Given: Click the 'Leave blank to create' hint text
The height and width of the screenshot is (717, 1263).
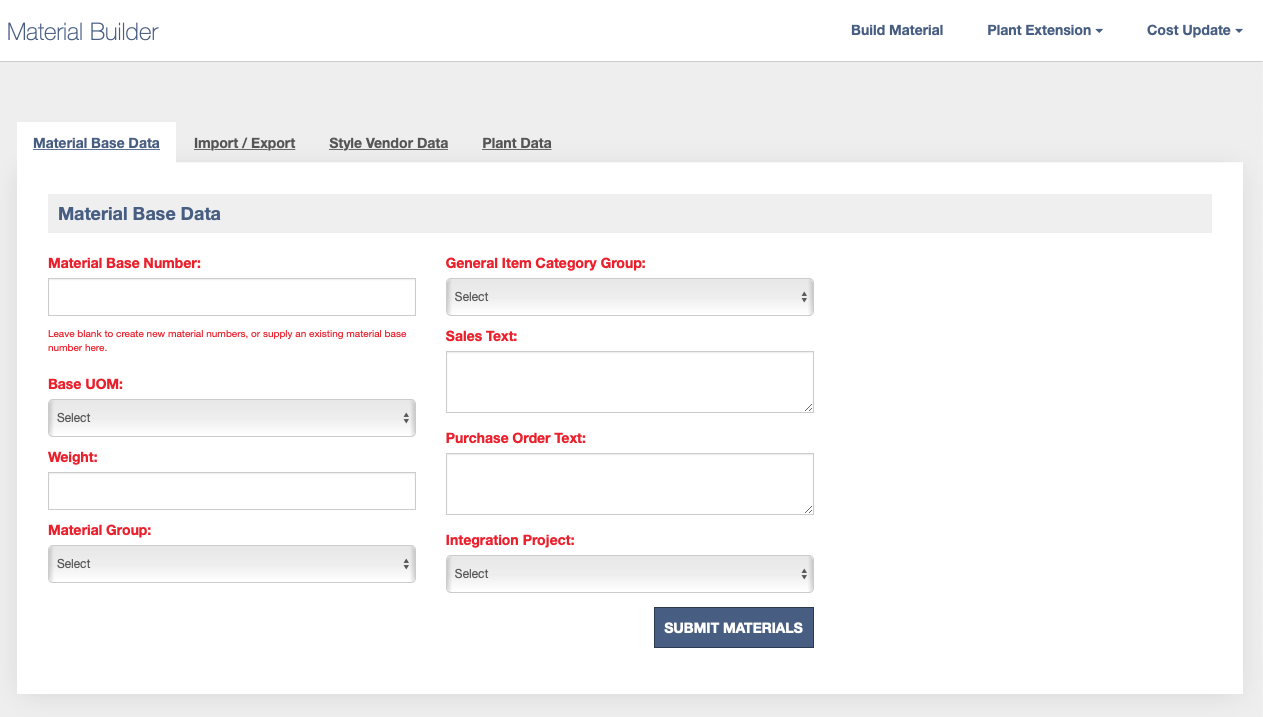Looking at the screenshot, I should click(227, 341).
